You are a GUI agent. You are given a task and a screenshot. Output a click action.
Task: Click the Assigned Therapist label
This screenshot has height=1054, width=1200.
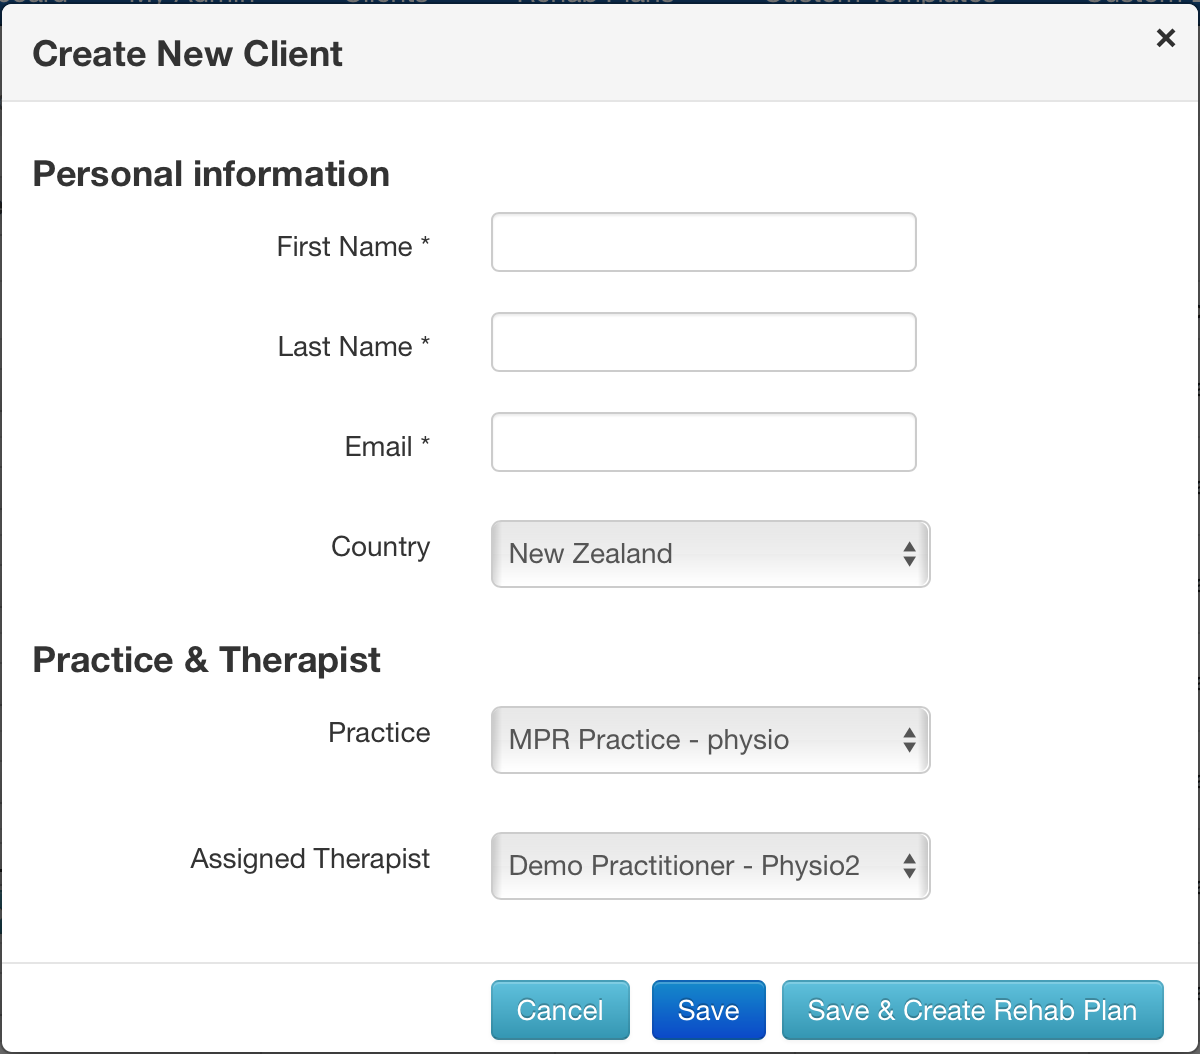coord(311,859)
